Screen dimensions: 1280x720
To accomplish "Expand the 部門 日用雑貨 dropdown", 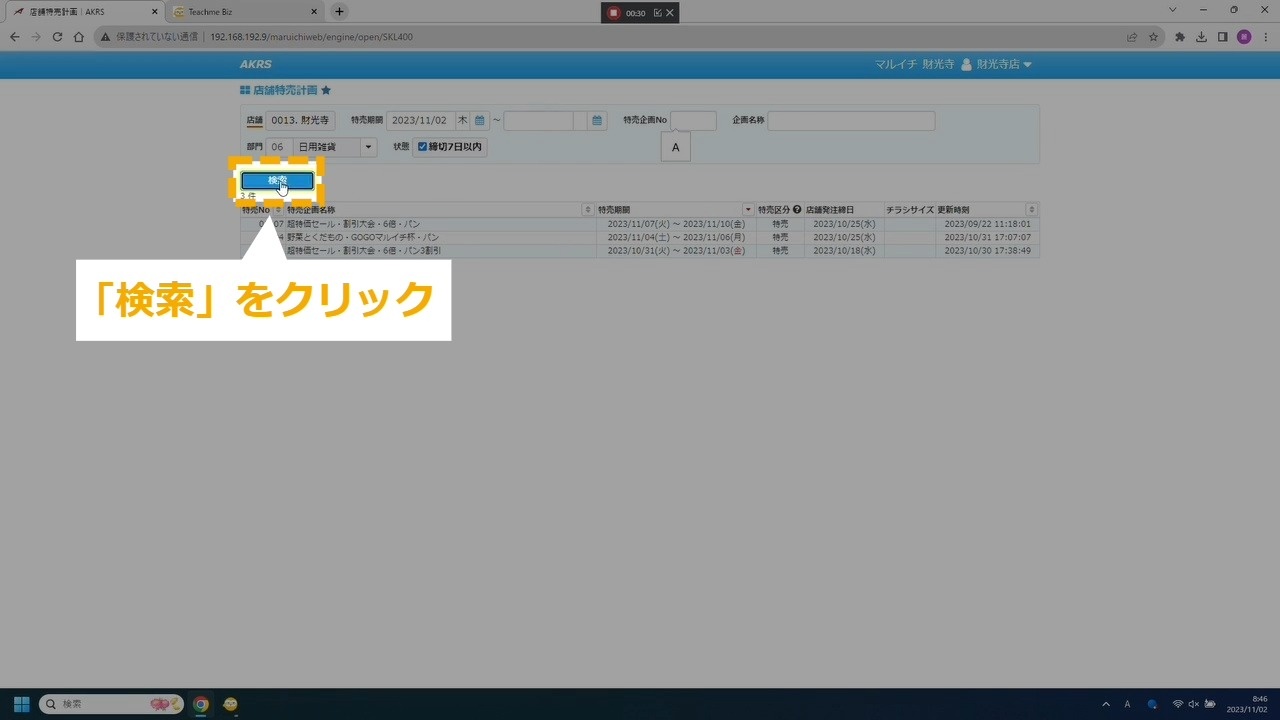I will click(368, 147).
